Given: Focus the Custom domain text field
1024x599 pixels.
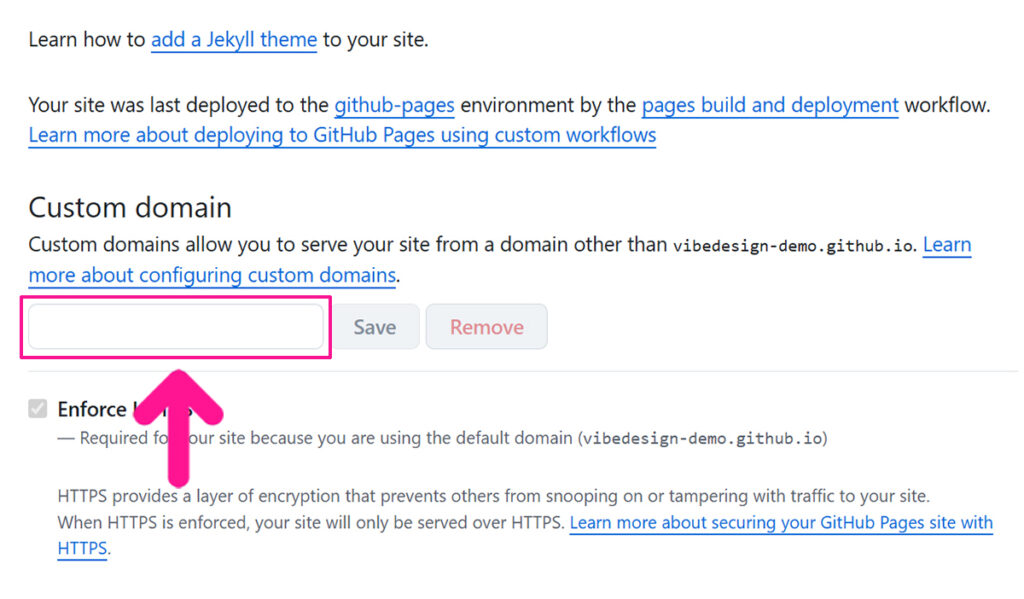Looking at the screenshot, I should [176, 327].
